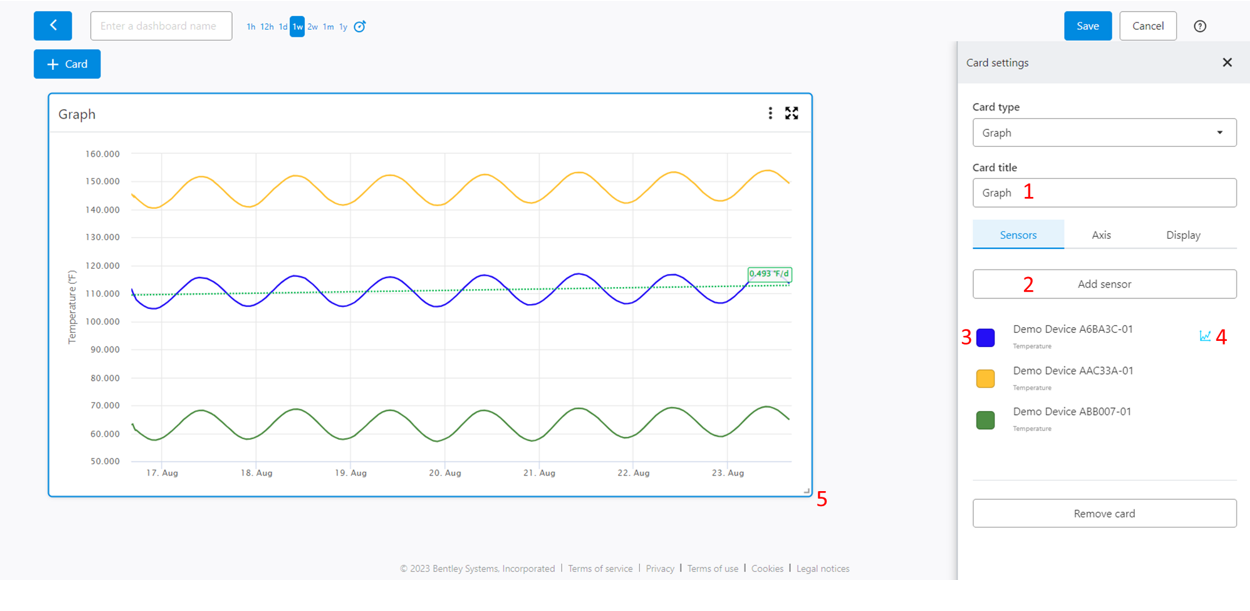Save the dashboard
1250x611 pixels.
(1087, 26)
